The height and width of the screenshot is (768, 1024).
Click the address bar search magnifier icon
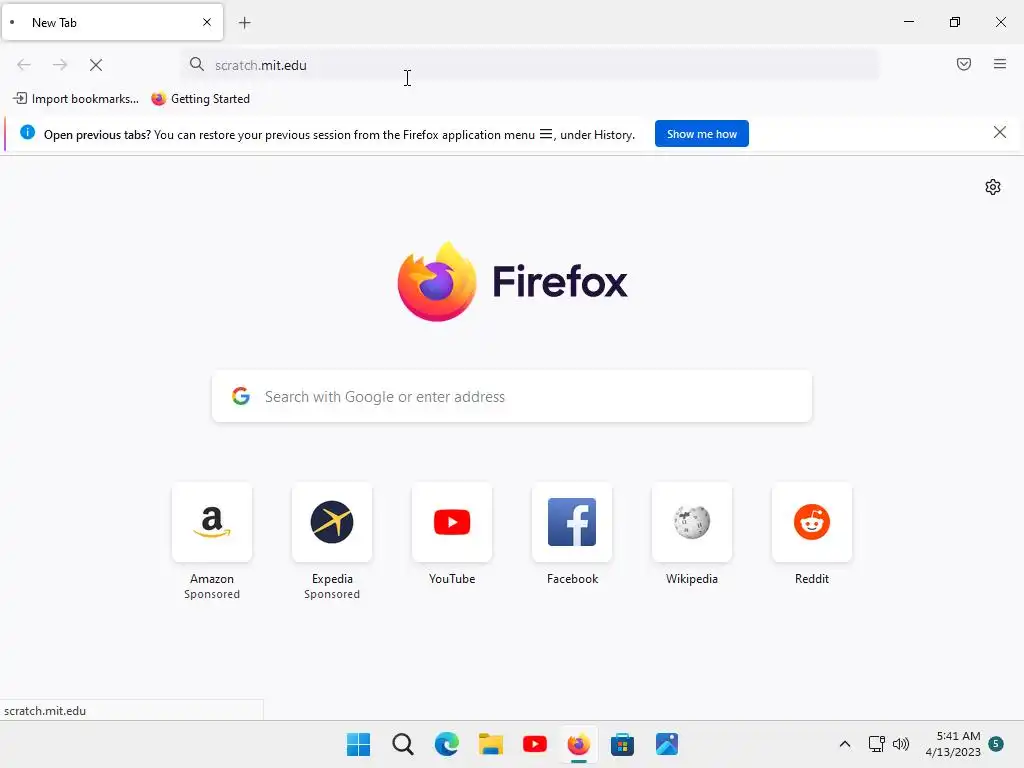click(x=197, y=64)
